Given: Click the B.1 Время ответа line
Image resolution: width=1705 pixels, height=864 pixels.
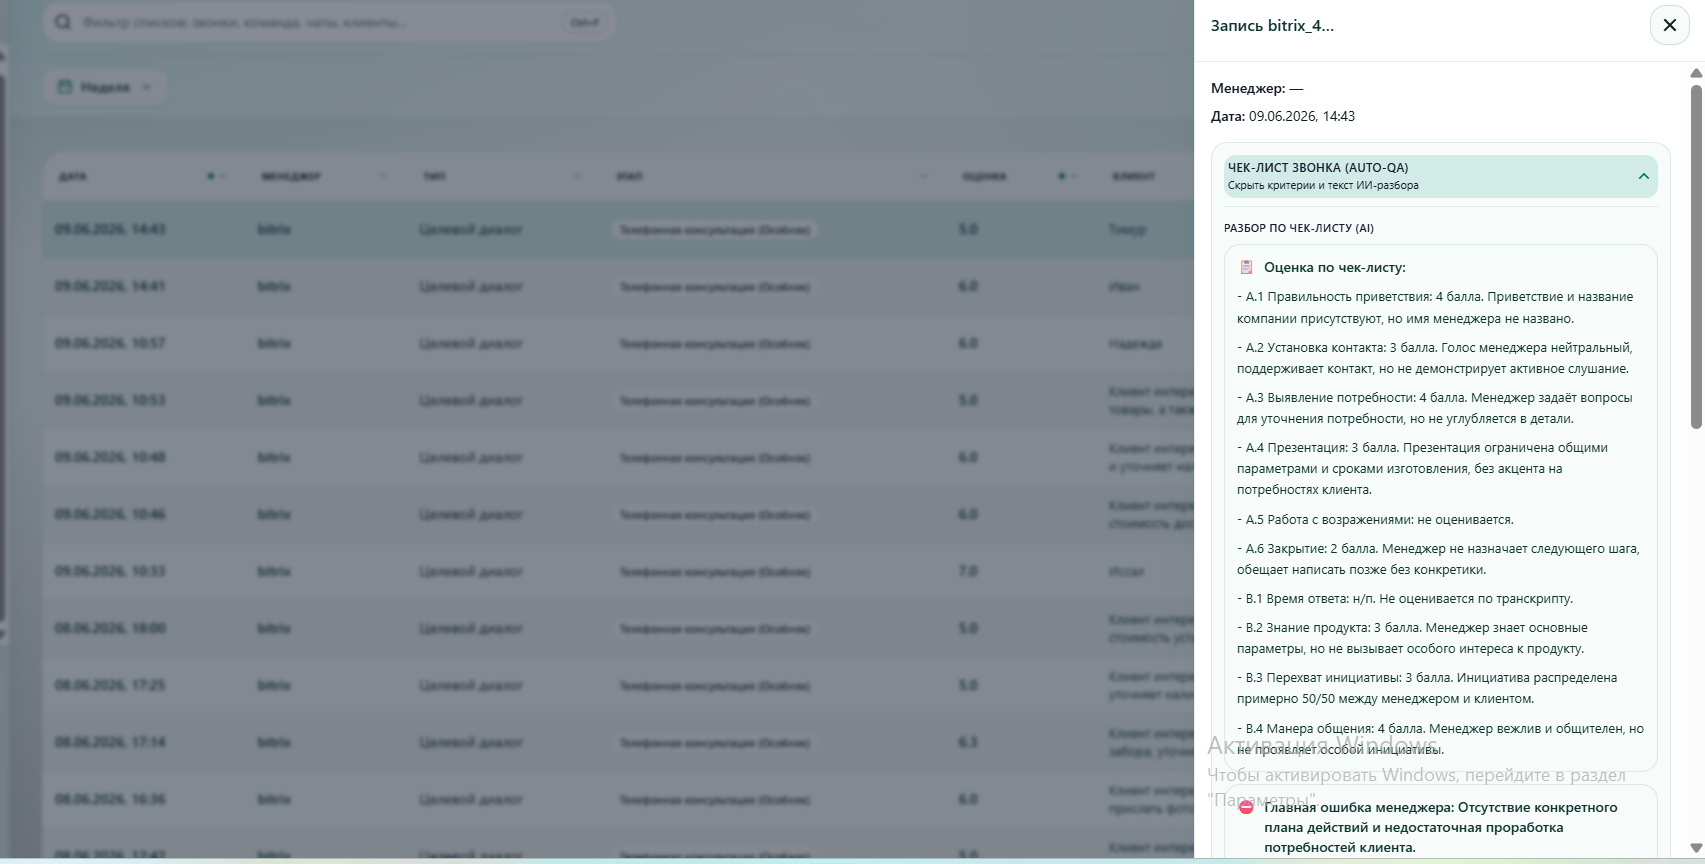Looking at the screenshot, I should pyautogui.click(x=1405, y=598).
